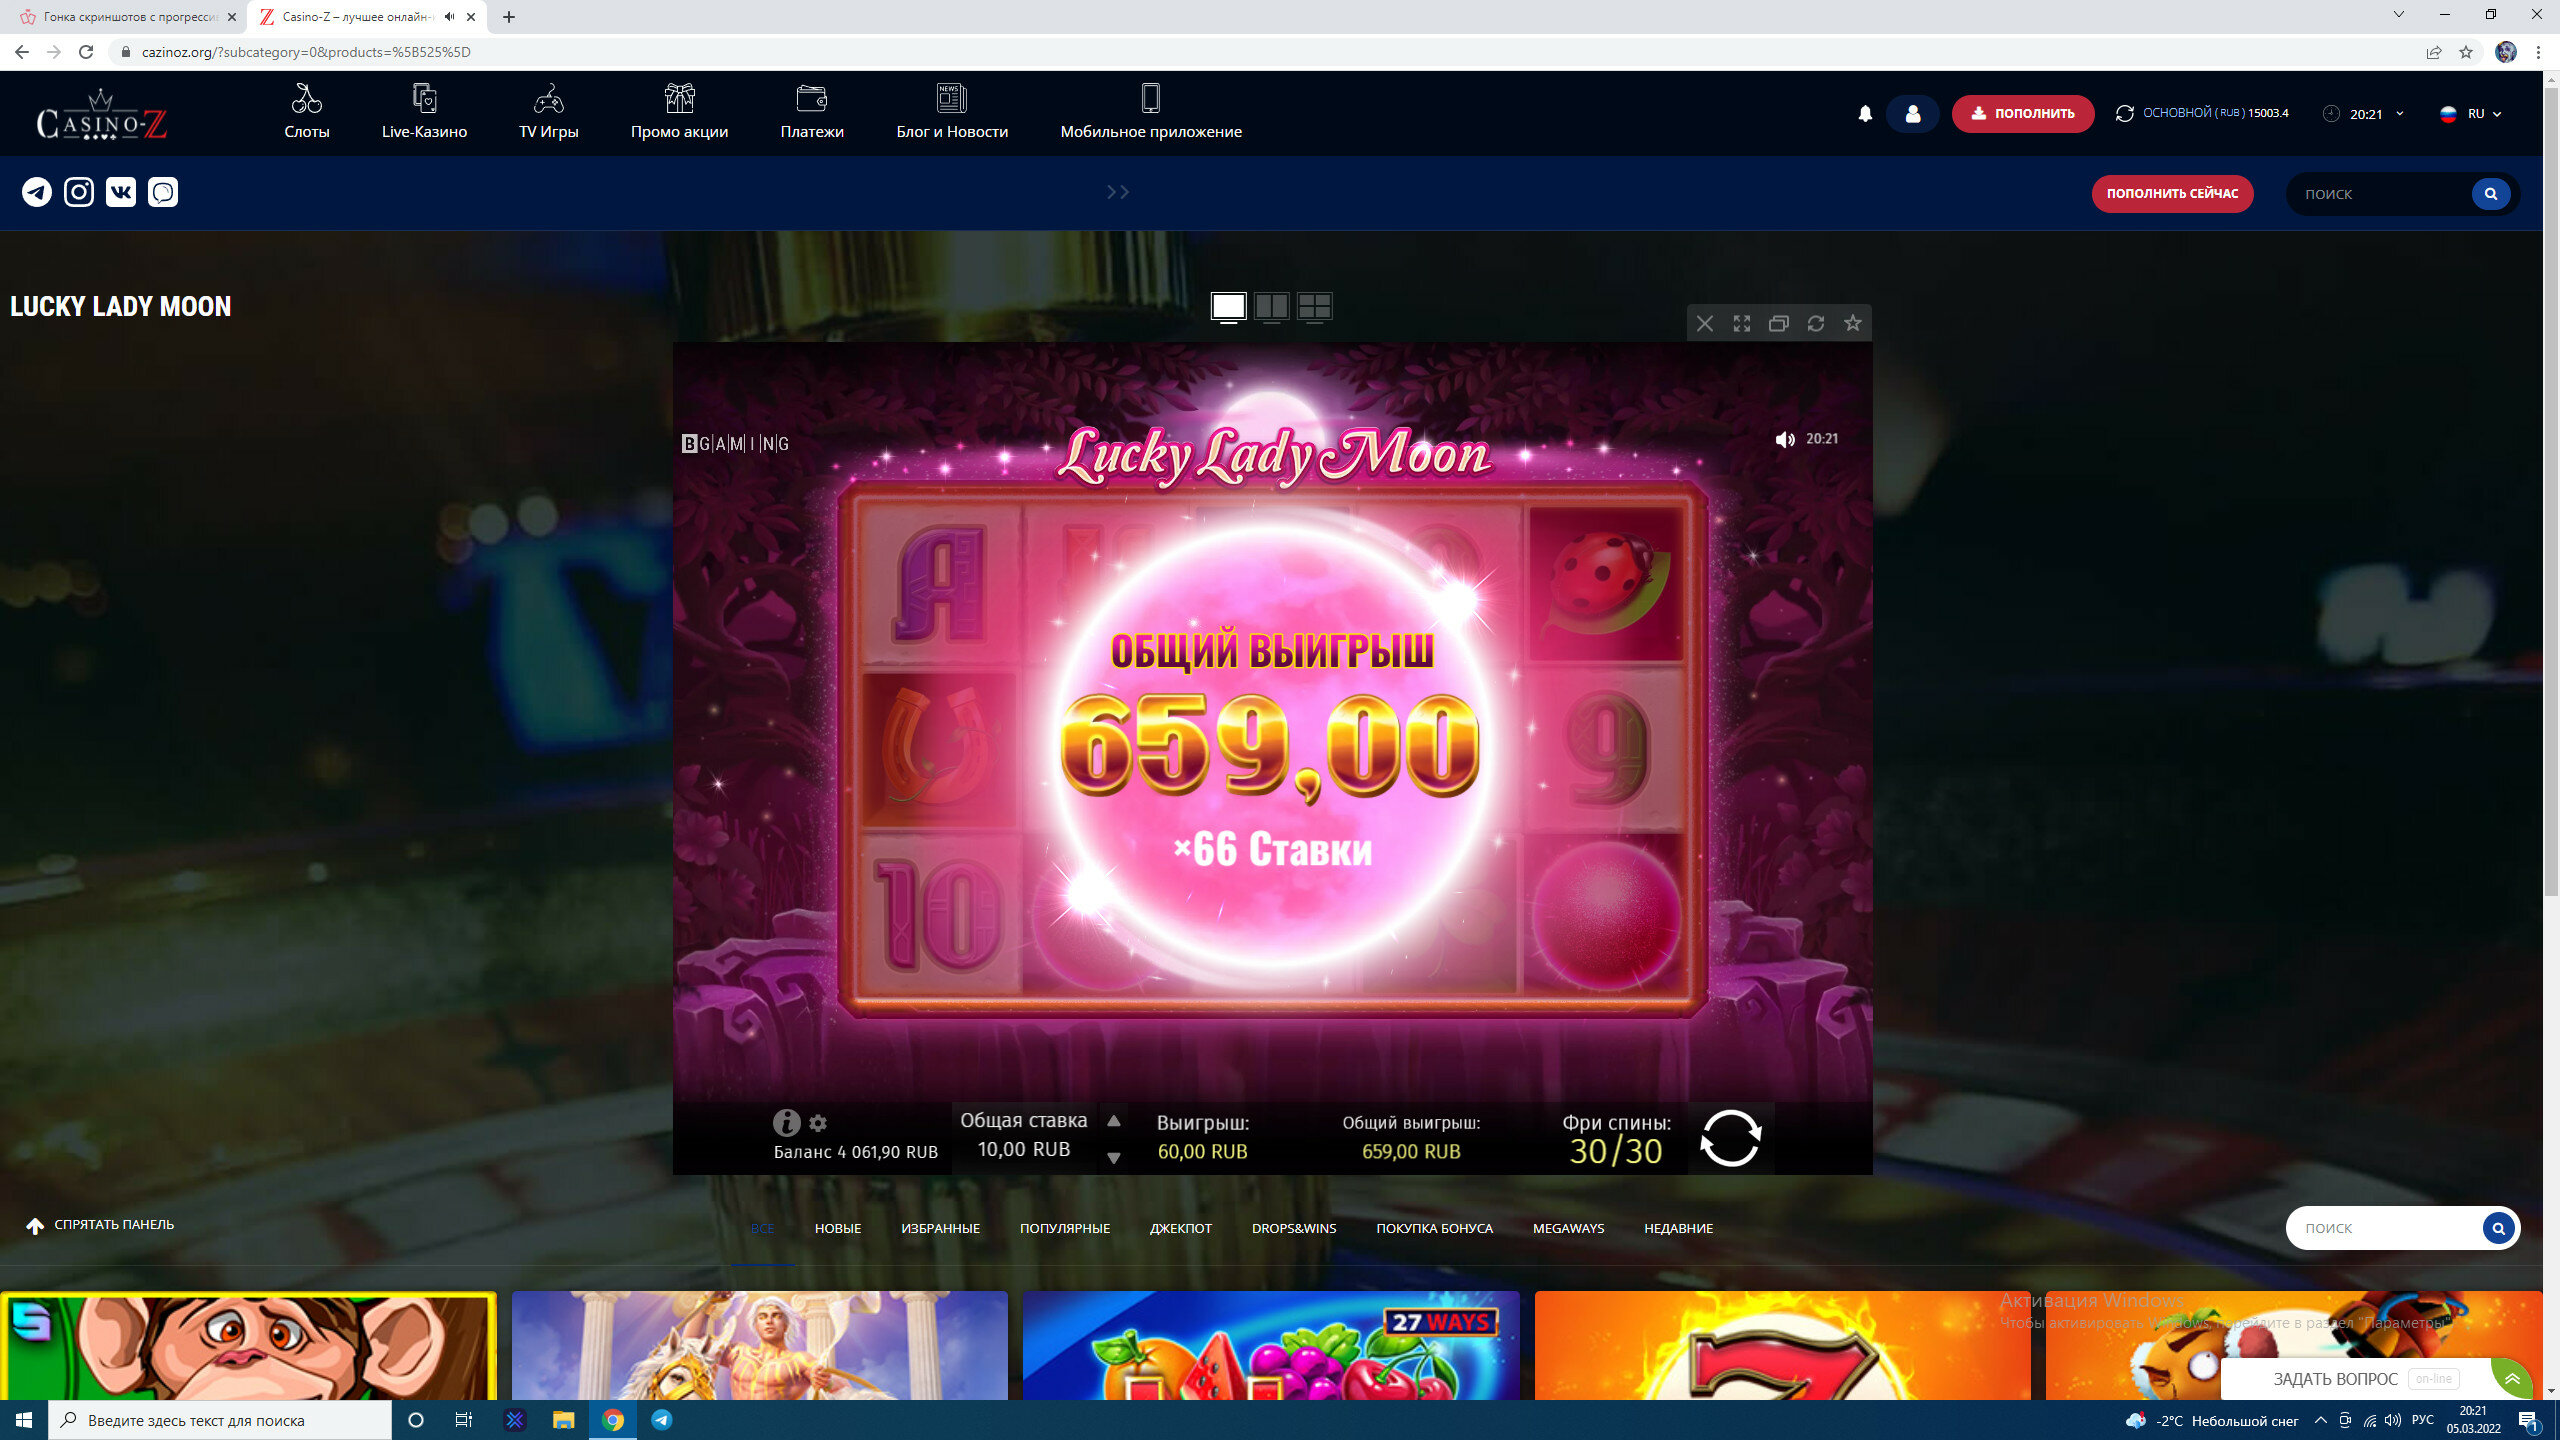Click the VK social network icon
Screen dimensions: 2560x1440
(x=121, y=192)
